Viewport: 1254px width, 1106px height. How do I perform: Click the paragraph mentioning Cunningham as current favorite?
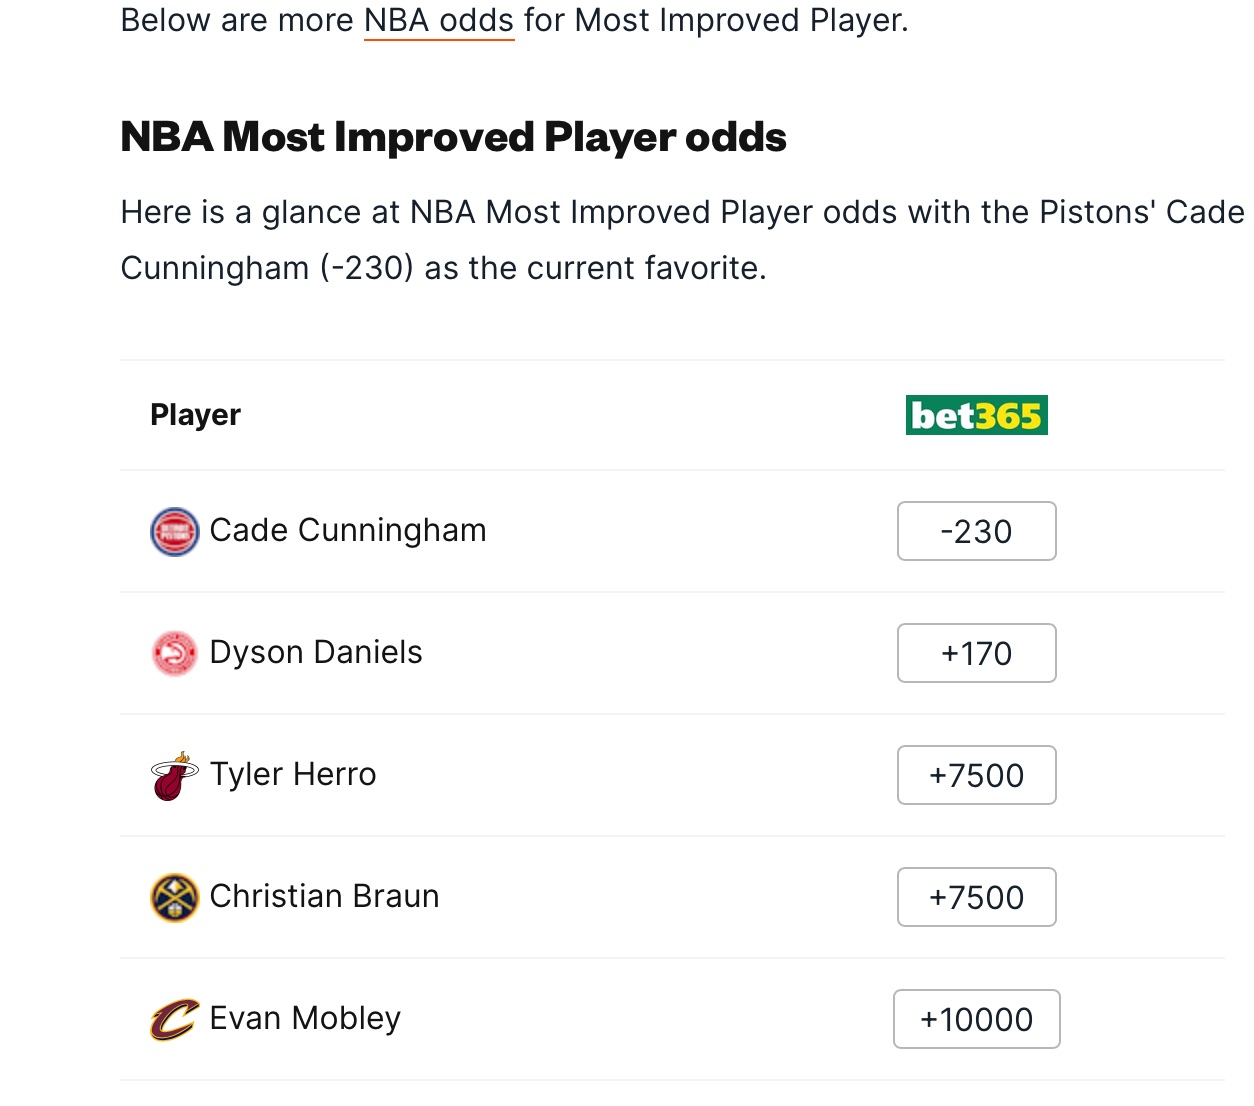[x=683, y=240]
